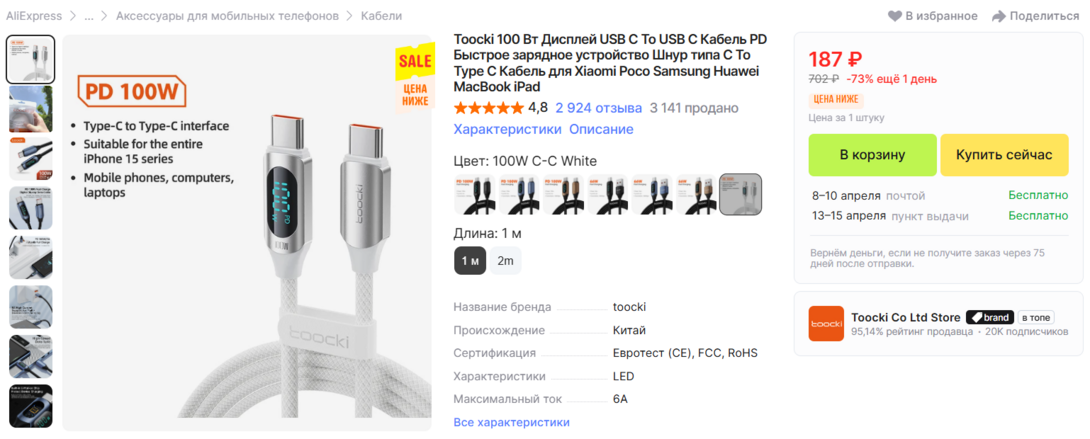Screen dimensions: 1090x439
Task: Open the Характеристики tab link
Action: (x=507, y=129)
